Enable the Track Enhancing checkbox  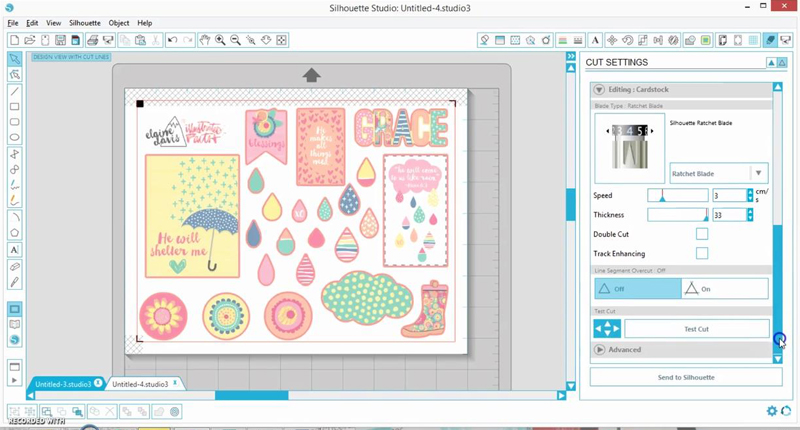click(x=702, y=253)
